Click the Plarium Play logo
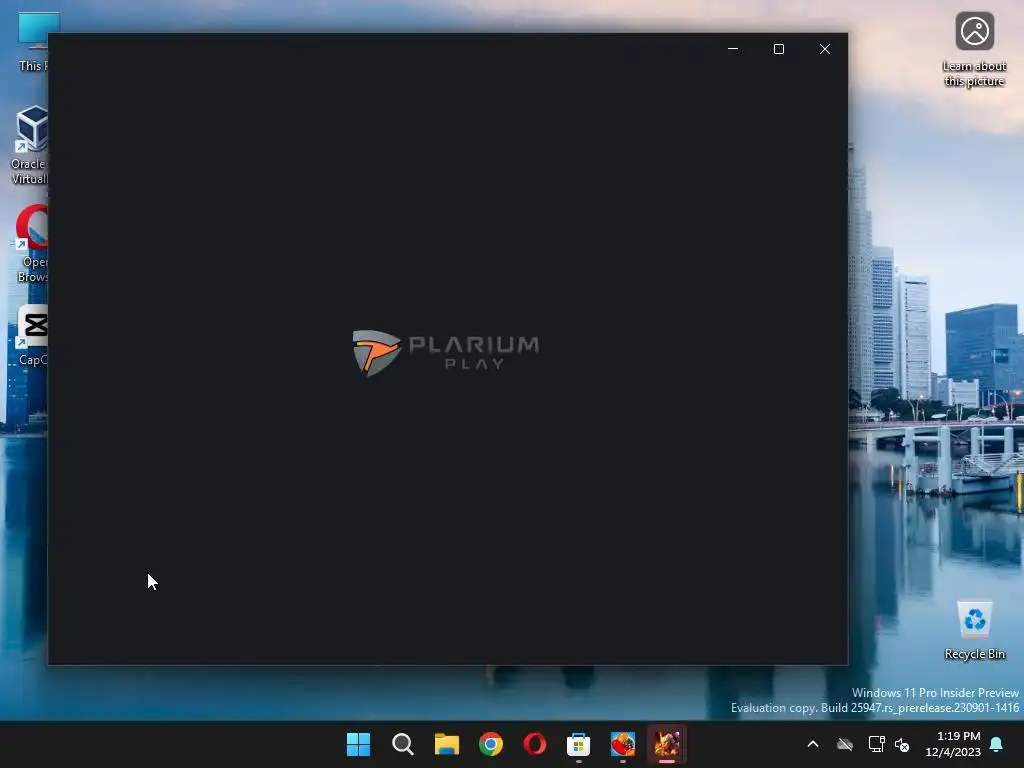Image resolution: width=1024 pixels, height=768 pixels. [446, 353]
